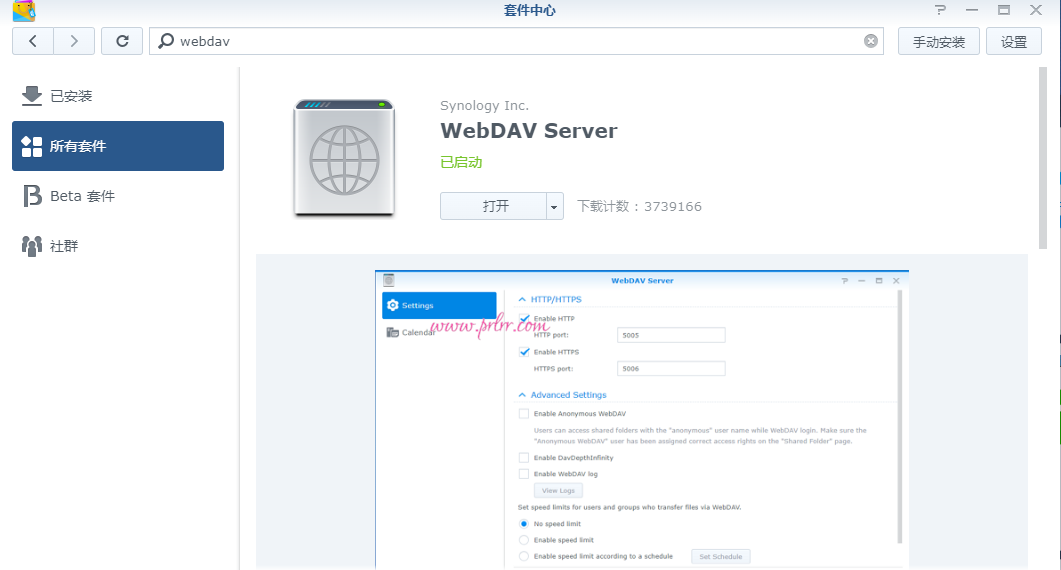Open 设置 from the top toolbar
The width and height of the screenshot is (1061, 570).
click(x=1013, y=41)
